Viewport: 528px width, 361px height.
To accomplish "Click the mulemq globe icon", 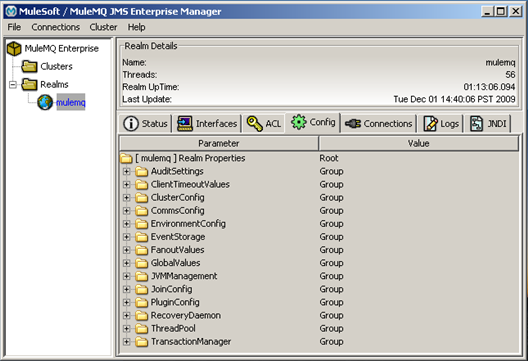I will coord(45,102).
